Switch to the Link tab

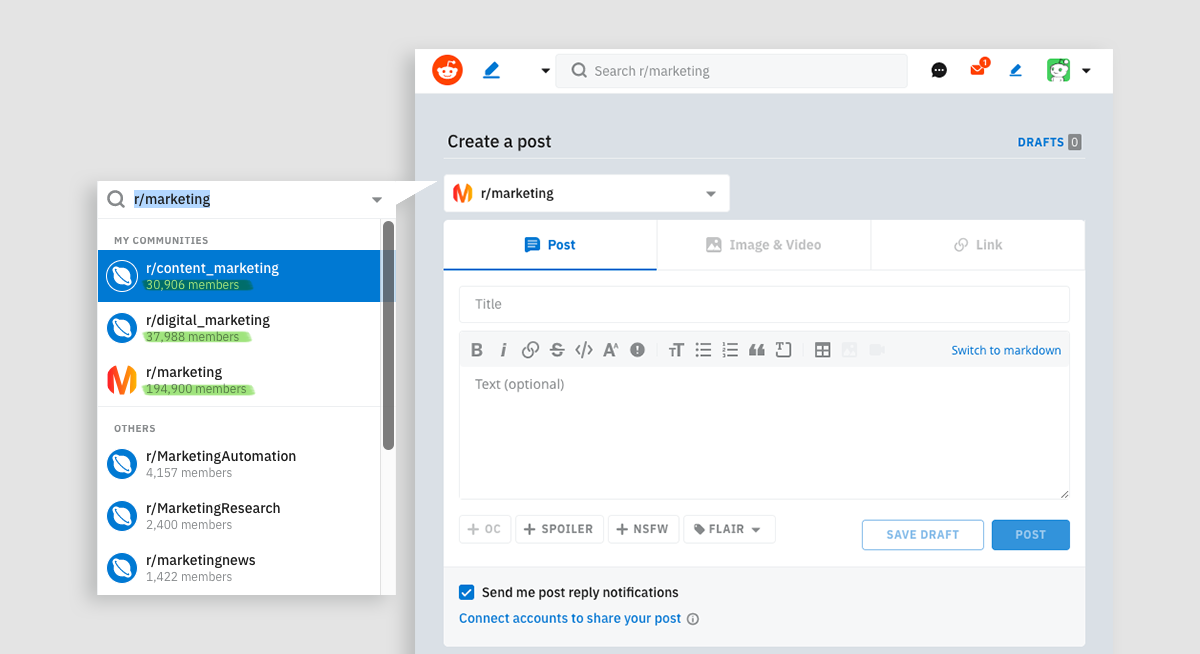pyautogui.click(x=978, y=245)
